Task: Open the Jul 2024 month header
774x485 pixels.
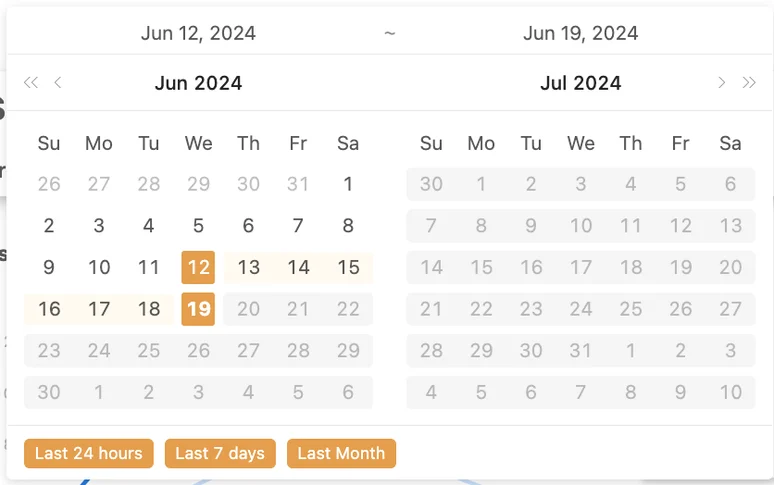Action: pos(580,83)
